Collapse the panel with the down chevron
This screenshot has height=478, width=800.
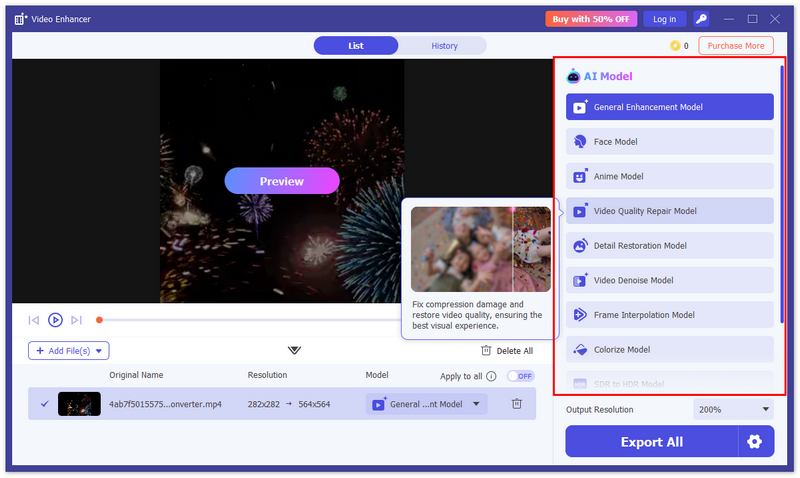click(x=294, y=350)
